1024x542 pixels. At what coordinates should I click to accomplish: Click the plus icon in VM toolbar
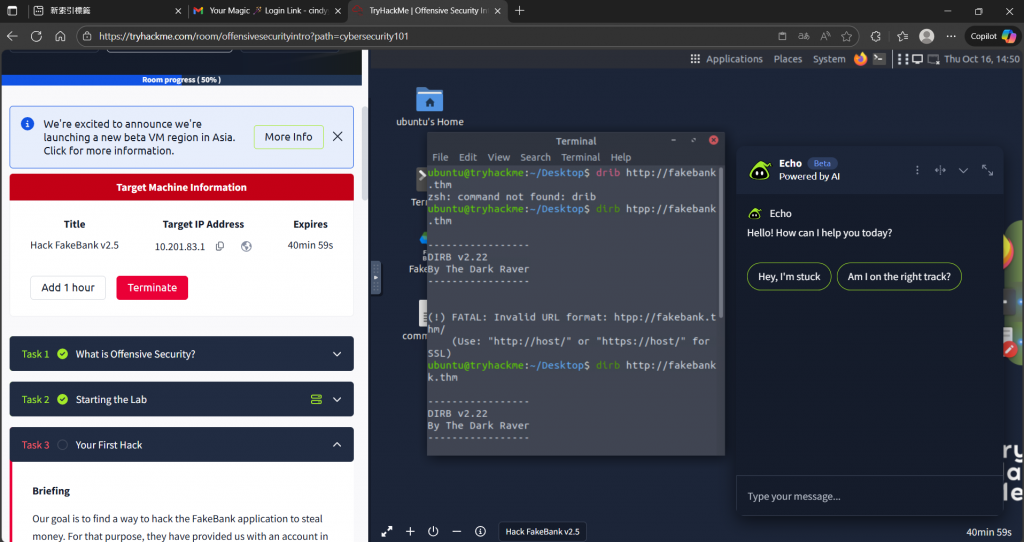coord(410,532)
